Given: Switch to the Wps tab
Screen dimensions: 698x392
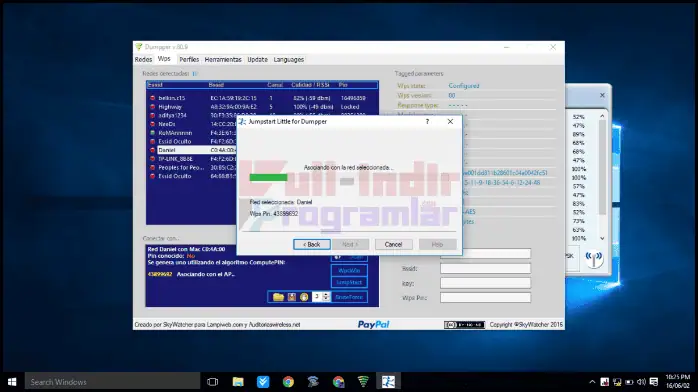Looking at the screenshot, I should tap(164, 59).
